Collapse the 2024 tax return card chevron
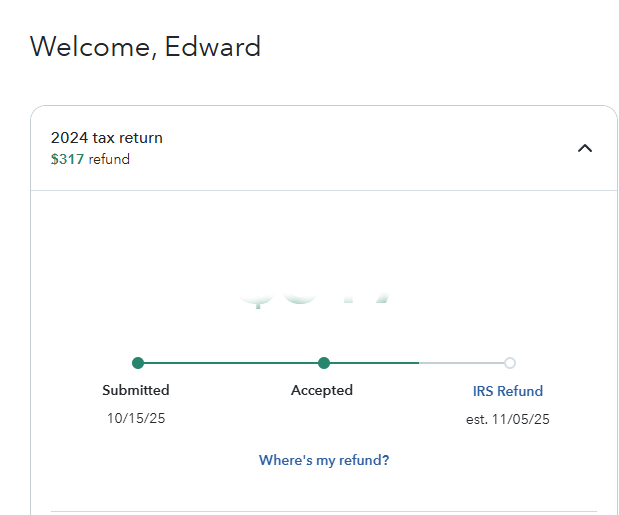619x515 pixels. pyautogui.click(x=585, y=148)
